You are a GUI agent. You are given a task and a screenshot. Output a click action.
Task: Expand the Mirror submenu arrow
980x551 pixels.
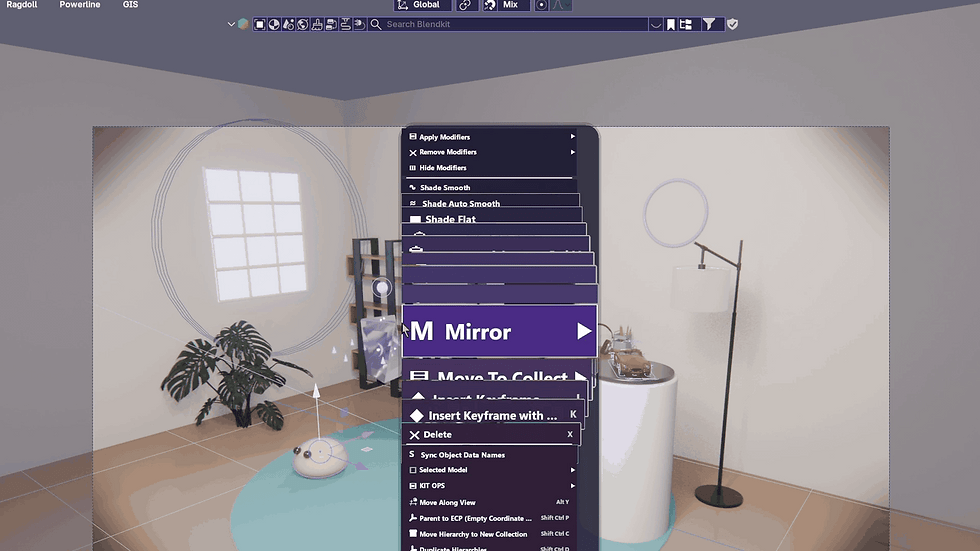click(584, 331)
